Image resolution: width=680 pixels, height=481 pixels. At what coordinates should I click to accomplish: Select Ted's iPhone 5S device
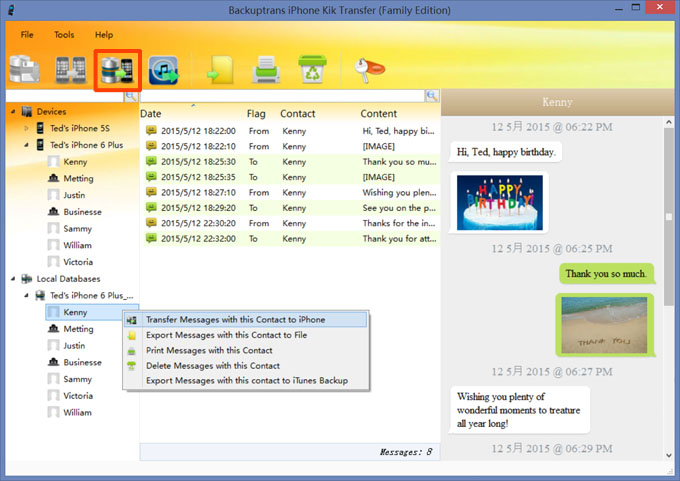point(80,128)
